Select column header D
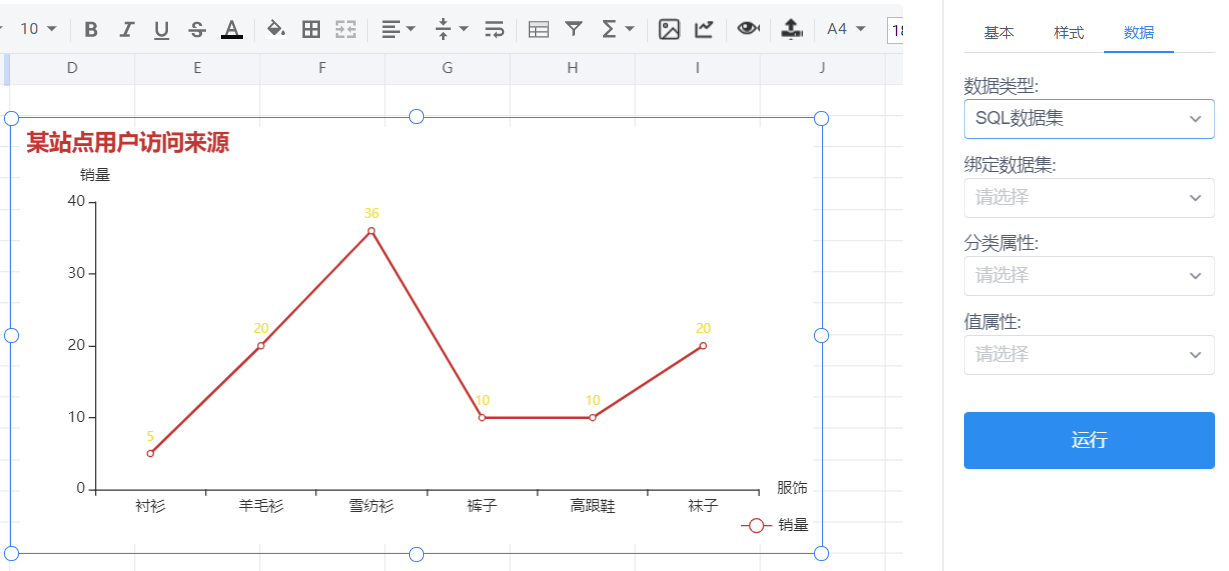Screen dimensions: 1229x571 click(72, 68)
